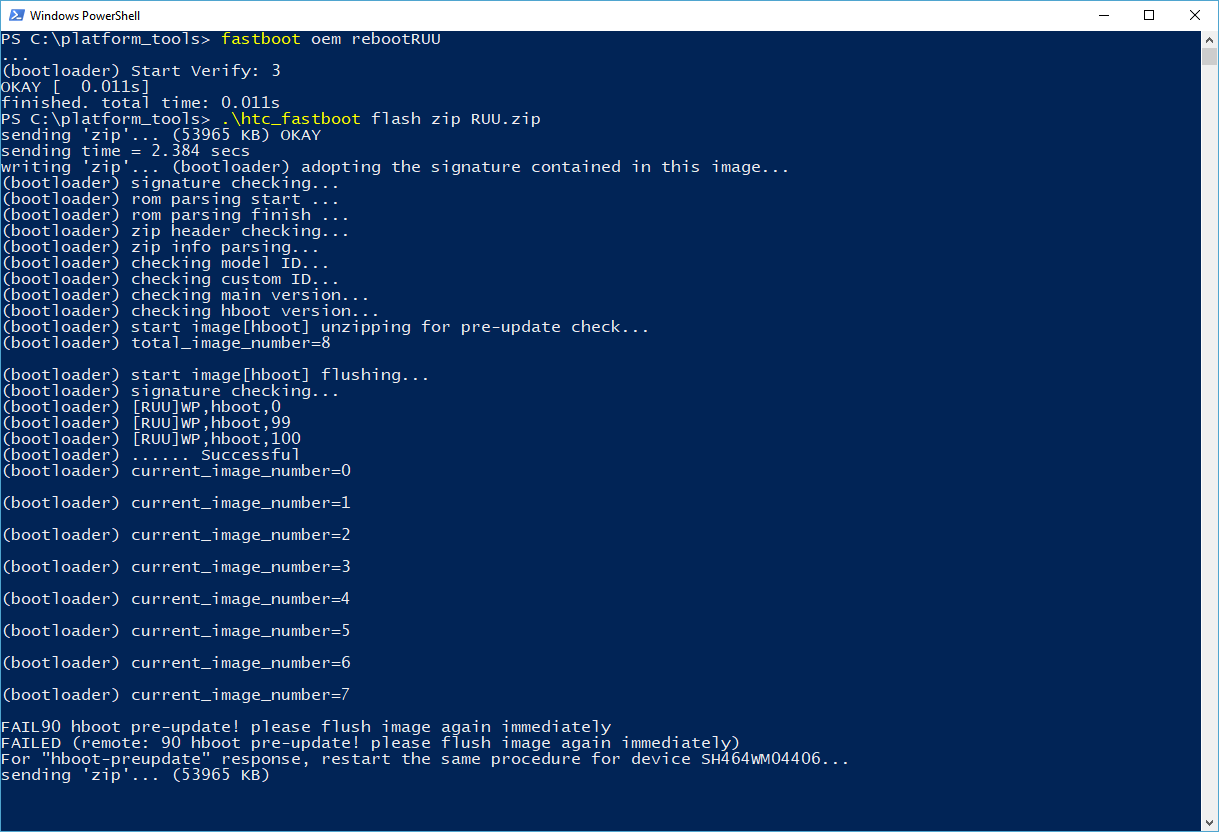Click the 'FAILED (remote: 90 hboot' line

click(371, 743)
